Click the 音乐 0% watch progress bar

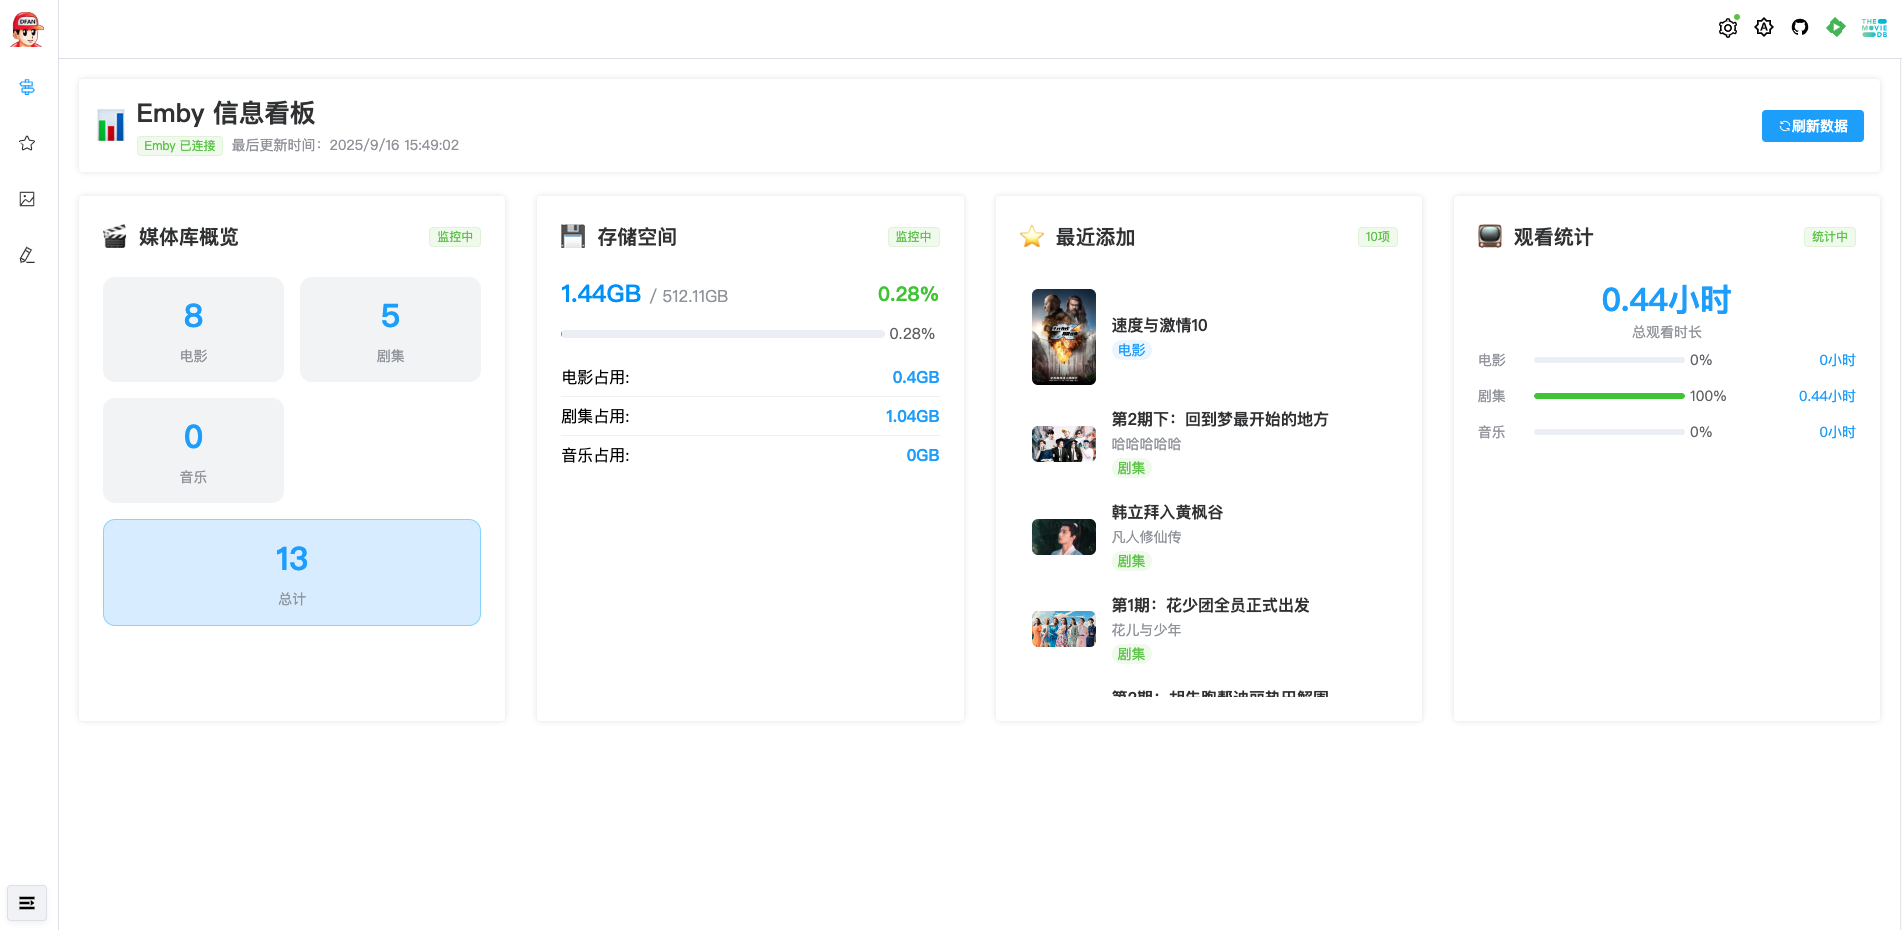1609,432
